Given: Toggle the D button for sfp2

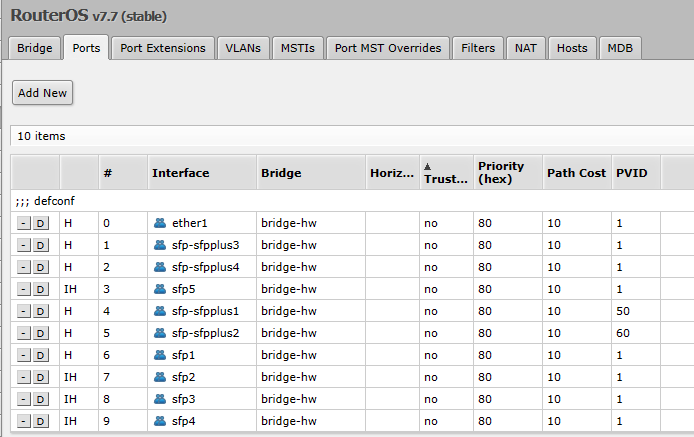Looking at the screenshot, I should [x=40, y=377].
